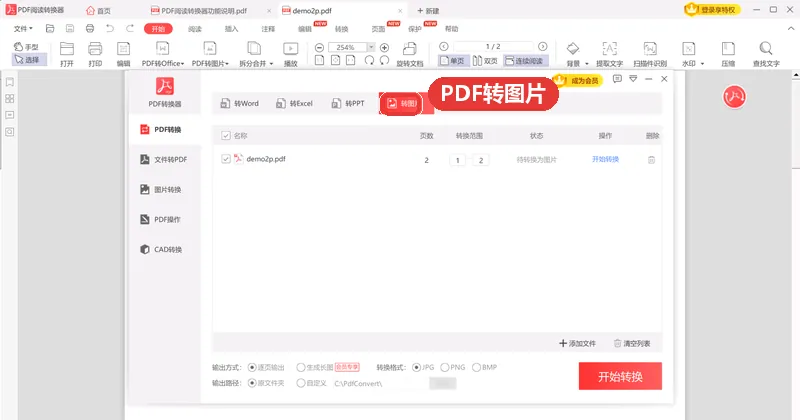Switch to the 注释 ribbon tab
This screenshot has width=800, height=420.
[x=268, y=29]
